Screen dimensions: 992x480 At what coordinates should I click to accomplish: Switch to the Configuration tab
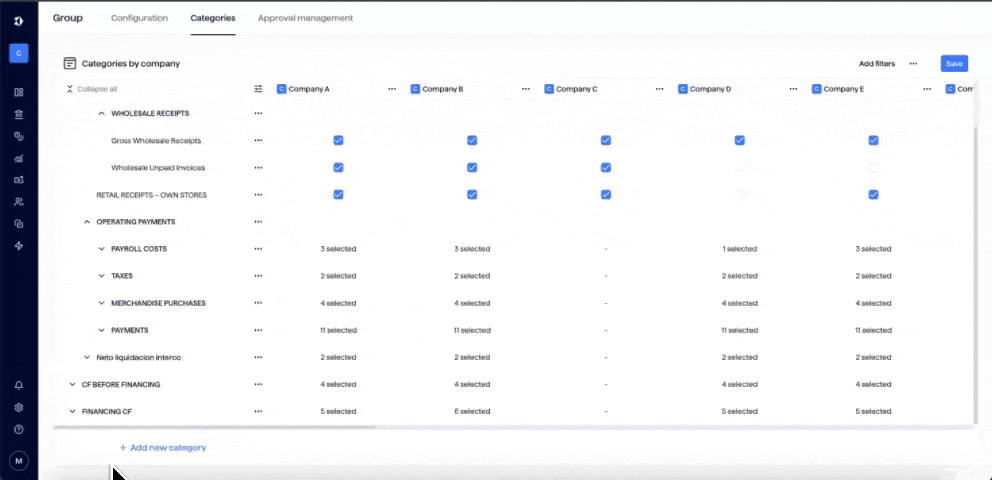coord(139,18)
